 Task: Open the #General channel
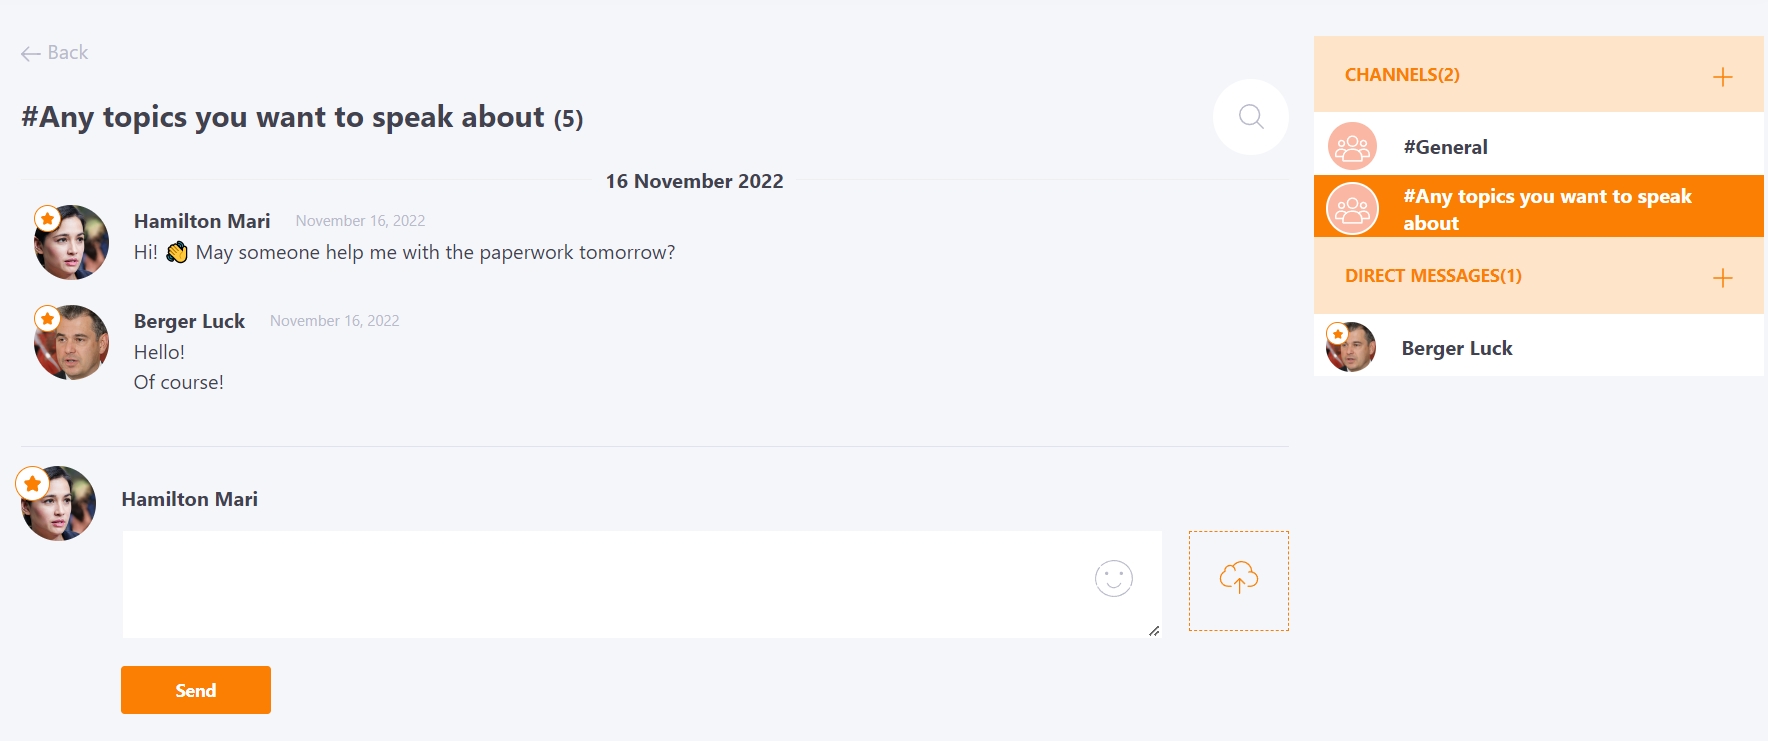[1538, 147]
